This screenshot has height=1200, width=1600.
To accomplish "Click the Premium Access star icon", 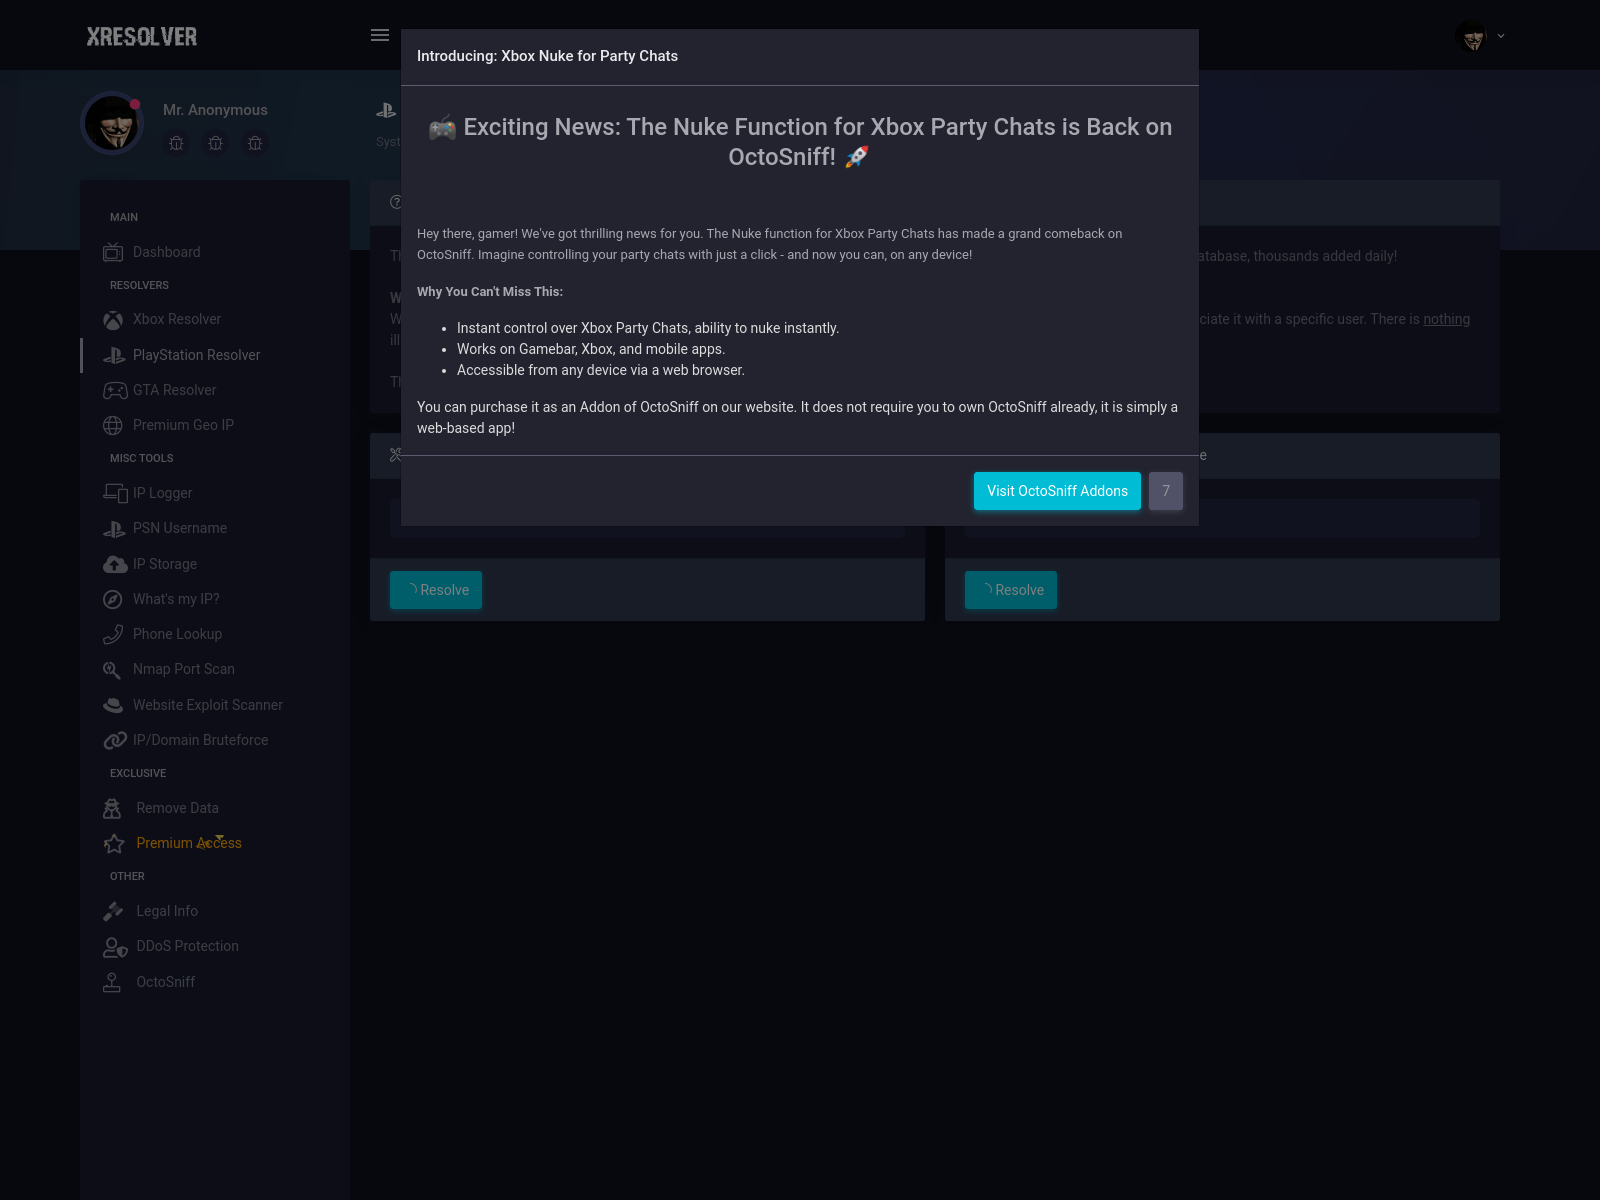I will (114, 843).
